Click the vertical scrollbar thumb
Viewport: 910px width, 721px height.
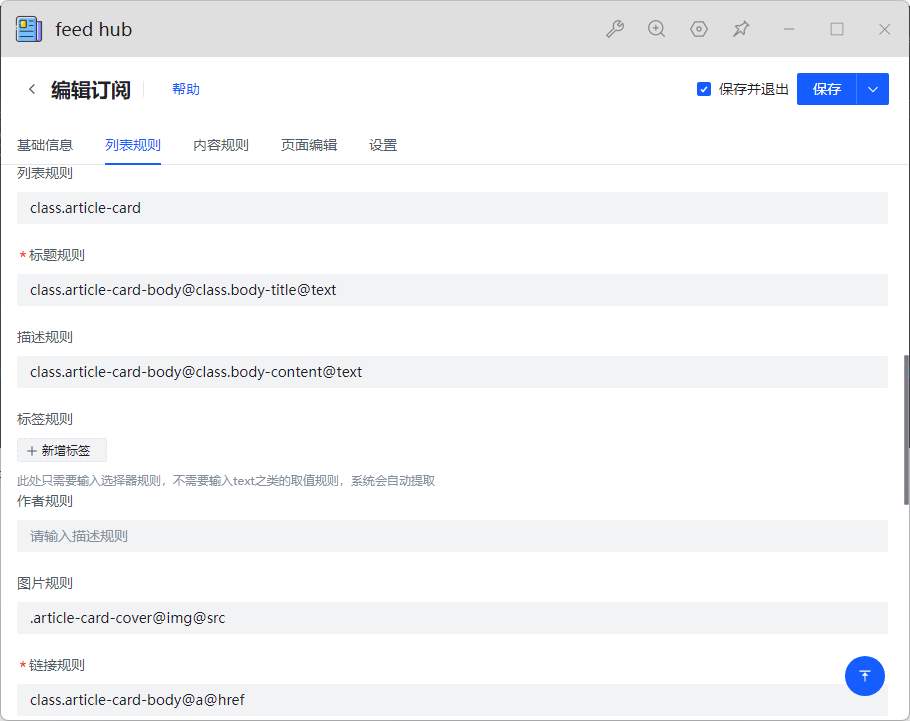click(907, 430)
